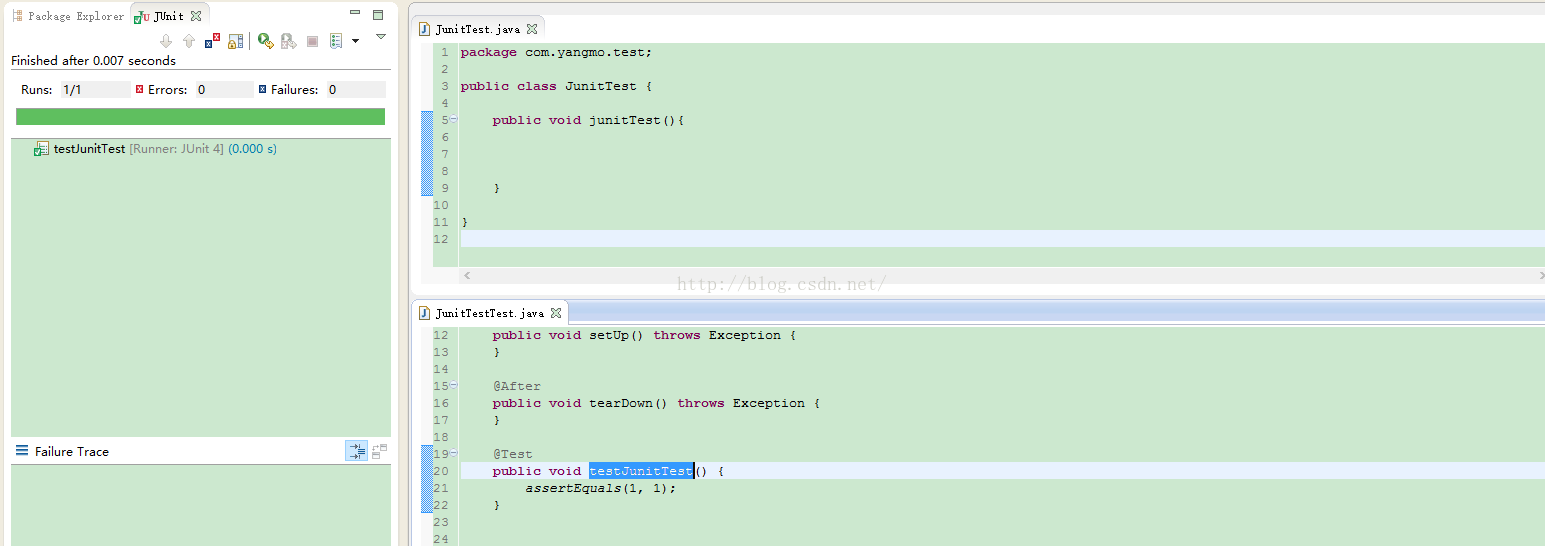Screen dimensions: 1545x546
Task: Toggle Filter Stack Trace button
Action: click(x=357, y=451)
